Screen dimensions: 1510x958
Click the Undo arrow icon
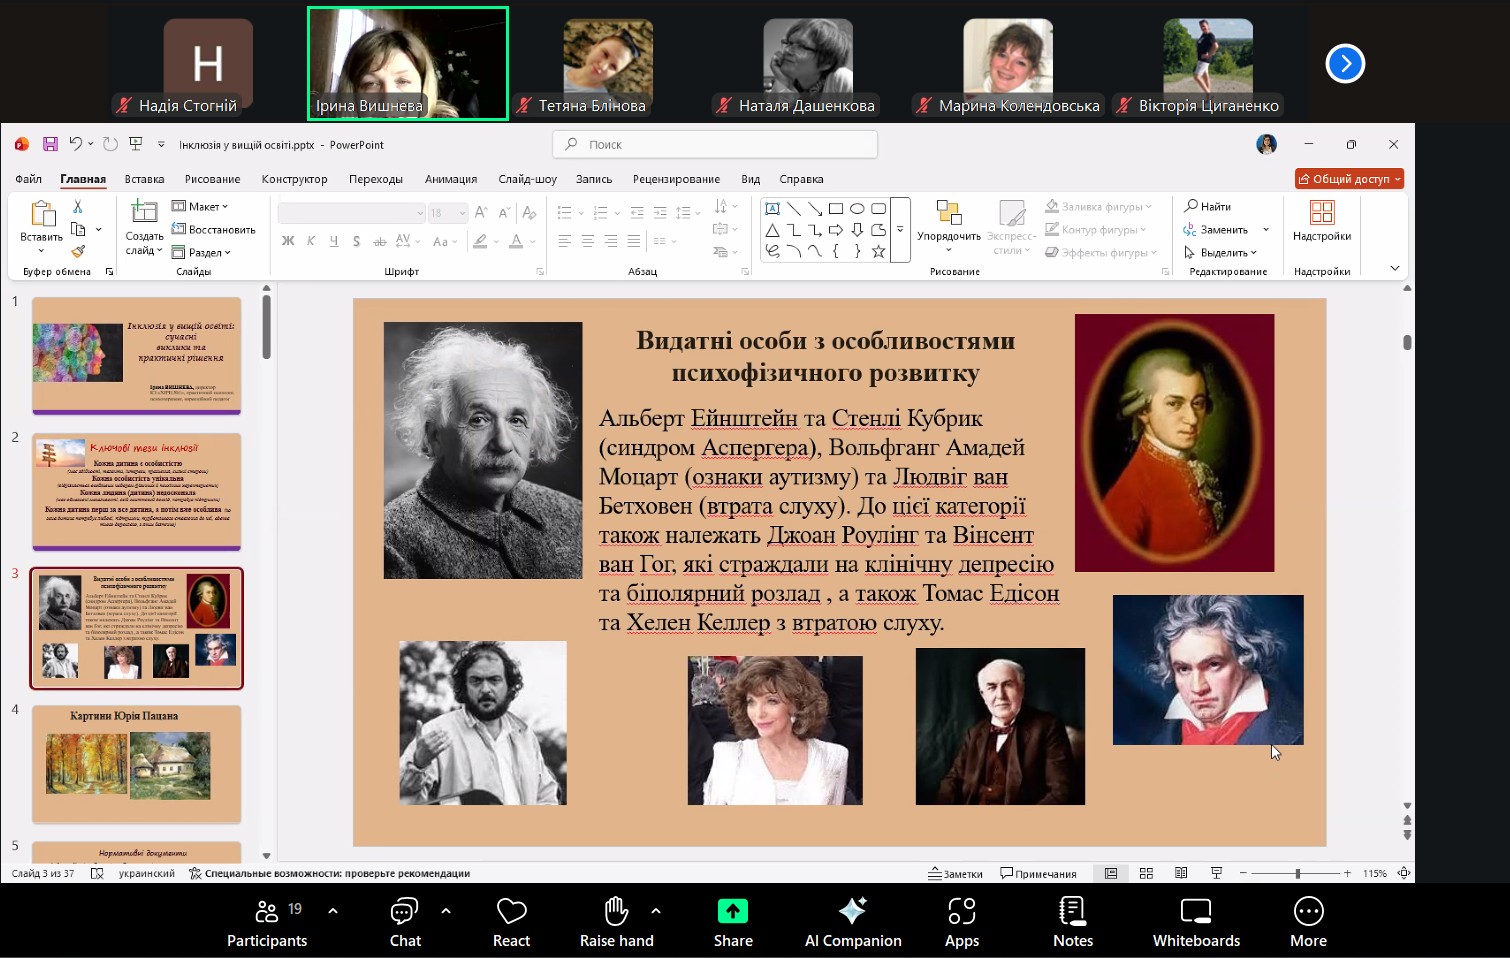tap(75, 144)
